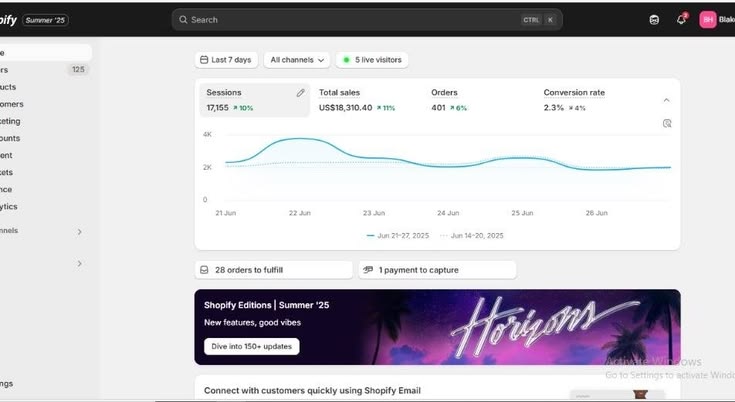Open the Home item in sidebar
The height and width of the screenshot is (402, 735).
(45, 52)
